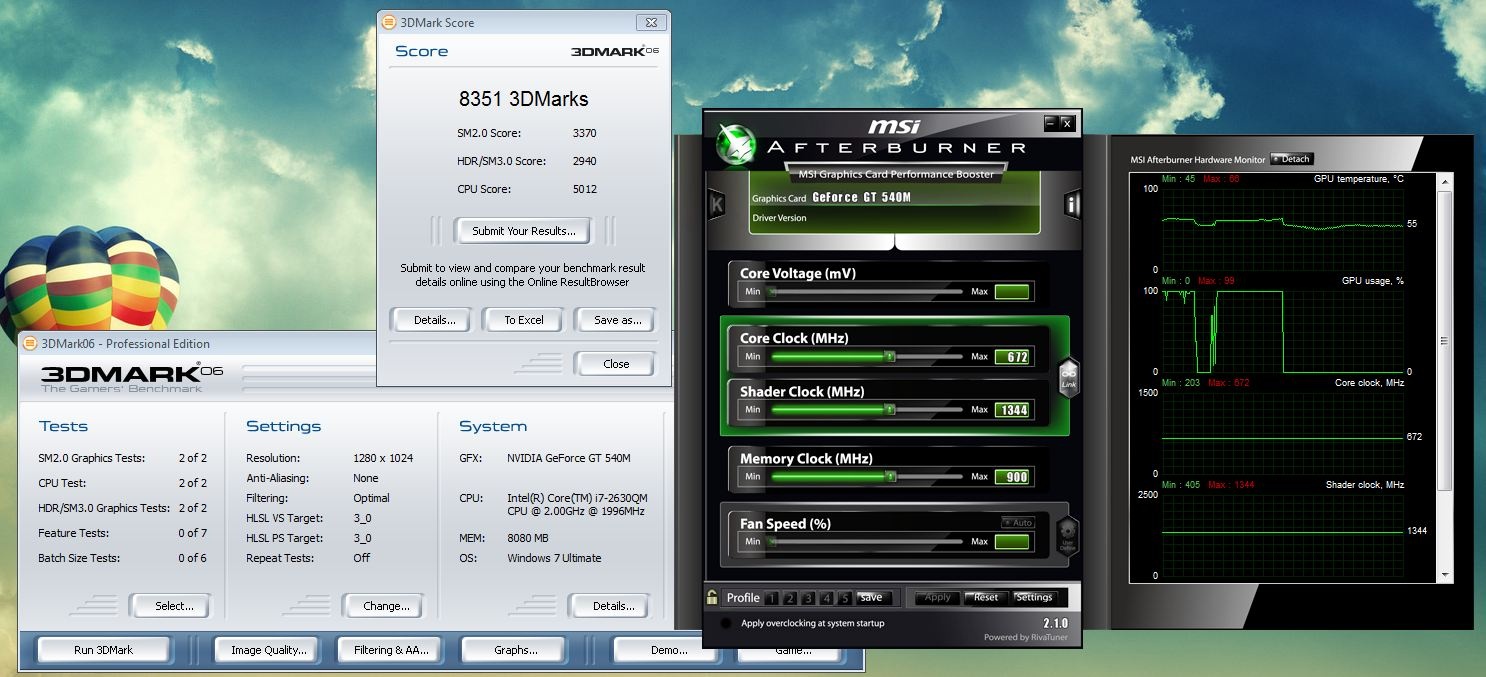Image resolution: width=1486 pixels, height=677 pixels.
Task: Click the Shader Clock slider handle
Action: (x=889, y=409)
